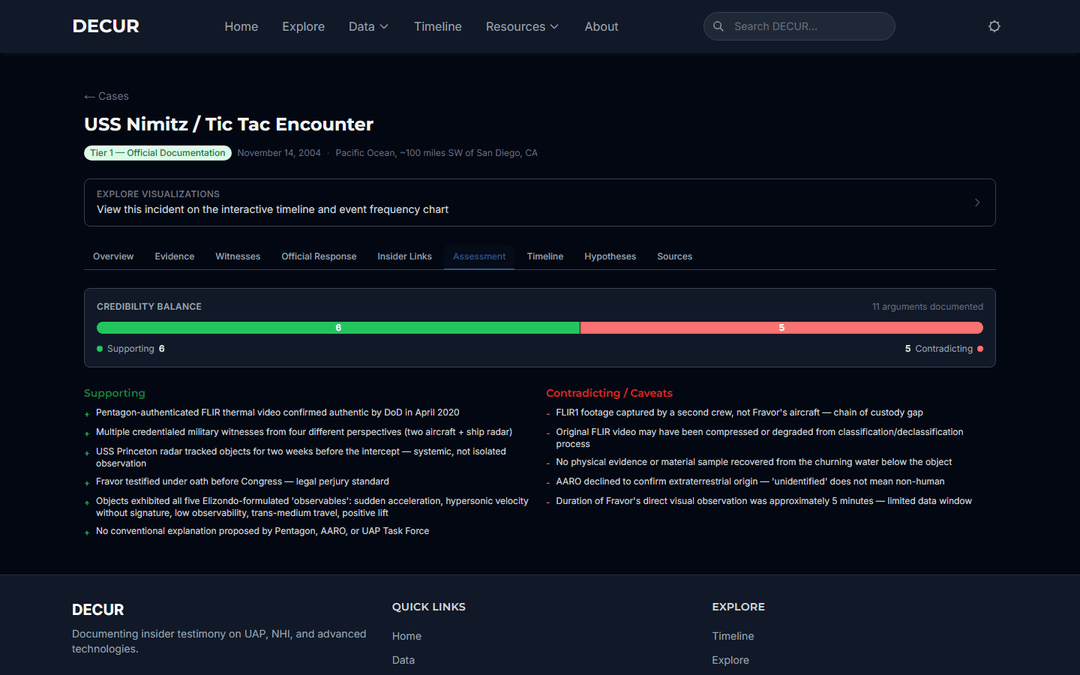Click the Timeline link in top navigation
Image resolution: width=1080 pixels, height=675 pixels.
tap(438, 26)
